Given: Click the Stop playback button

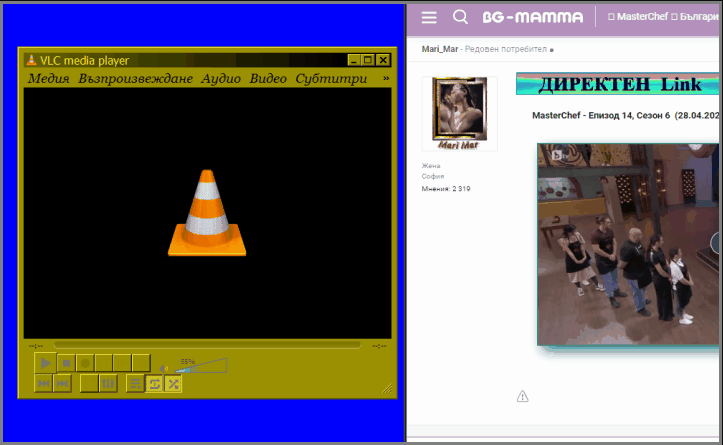Looking at the screenshot, I should [65, 363].
